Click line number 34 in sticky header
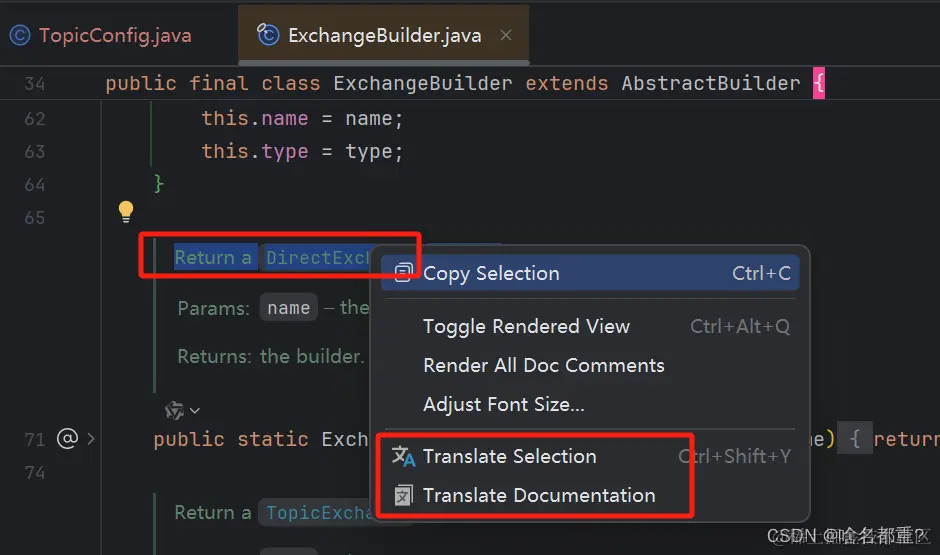Image resolution: width=940 pixels, height=555 pixels. [35, 83]
